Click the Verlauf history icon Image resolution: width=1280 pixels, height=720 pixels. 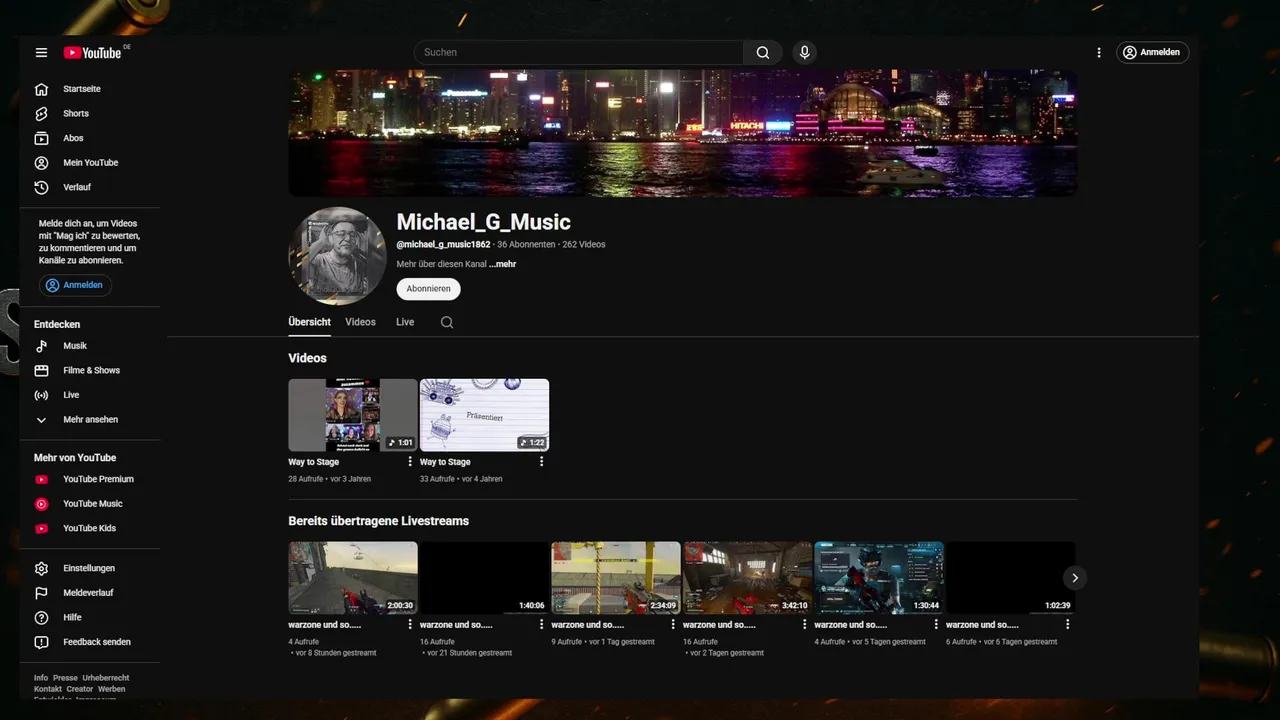click(x=41, y=187)
